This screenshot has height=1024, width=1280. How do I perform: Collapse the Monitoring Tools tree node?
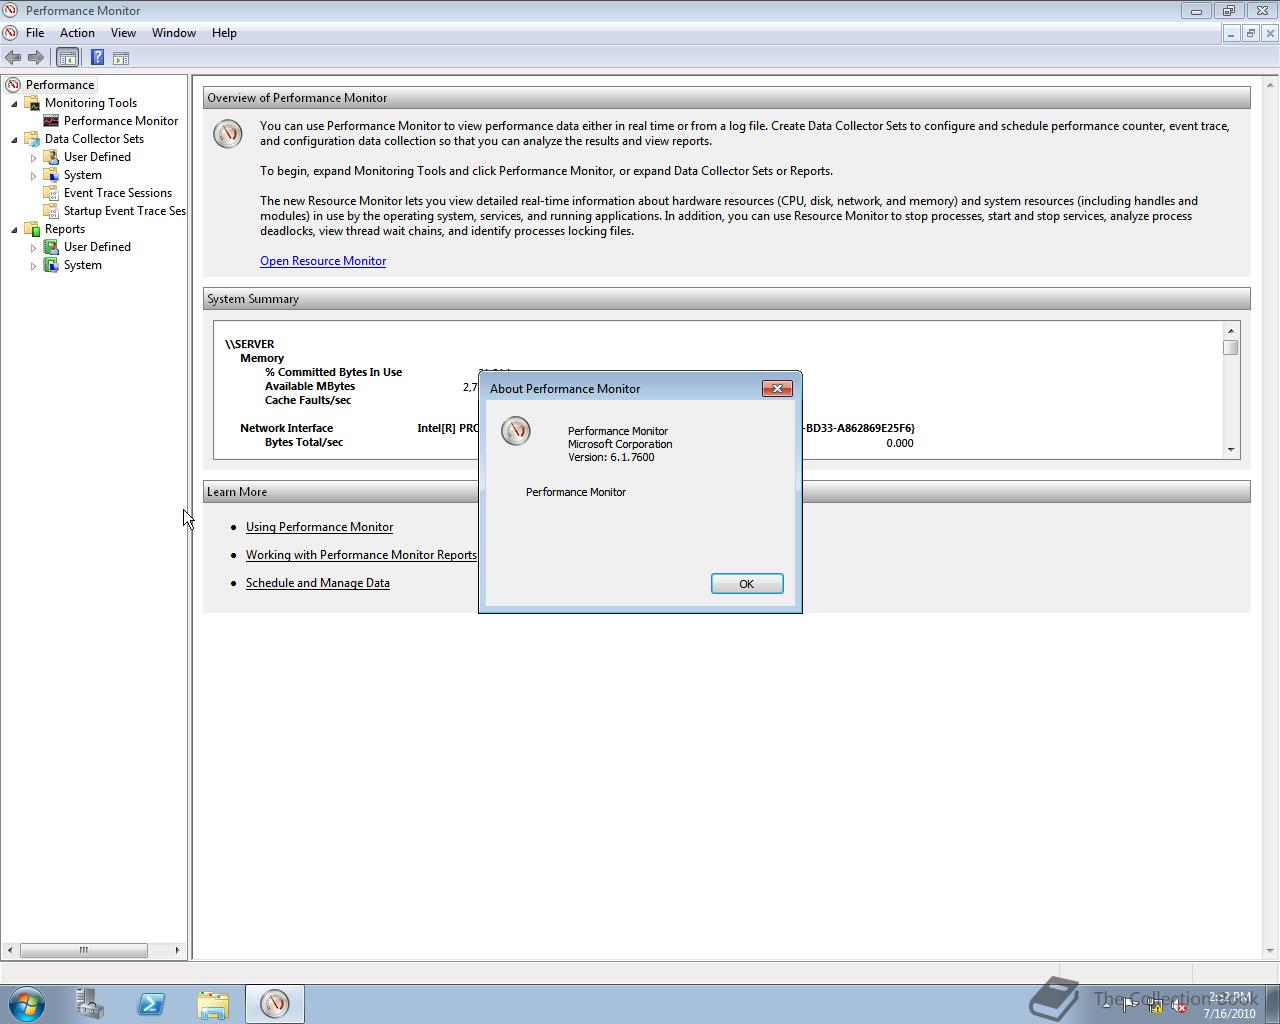click(x=14, y=103)
